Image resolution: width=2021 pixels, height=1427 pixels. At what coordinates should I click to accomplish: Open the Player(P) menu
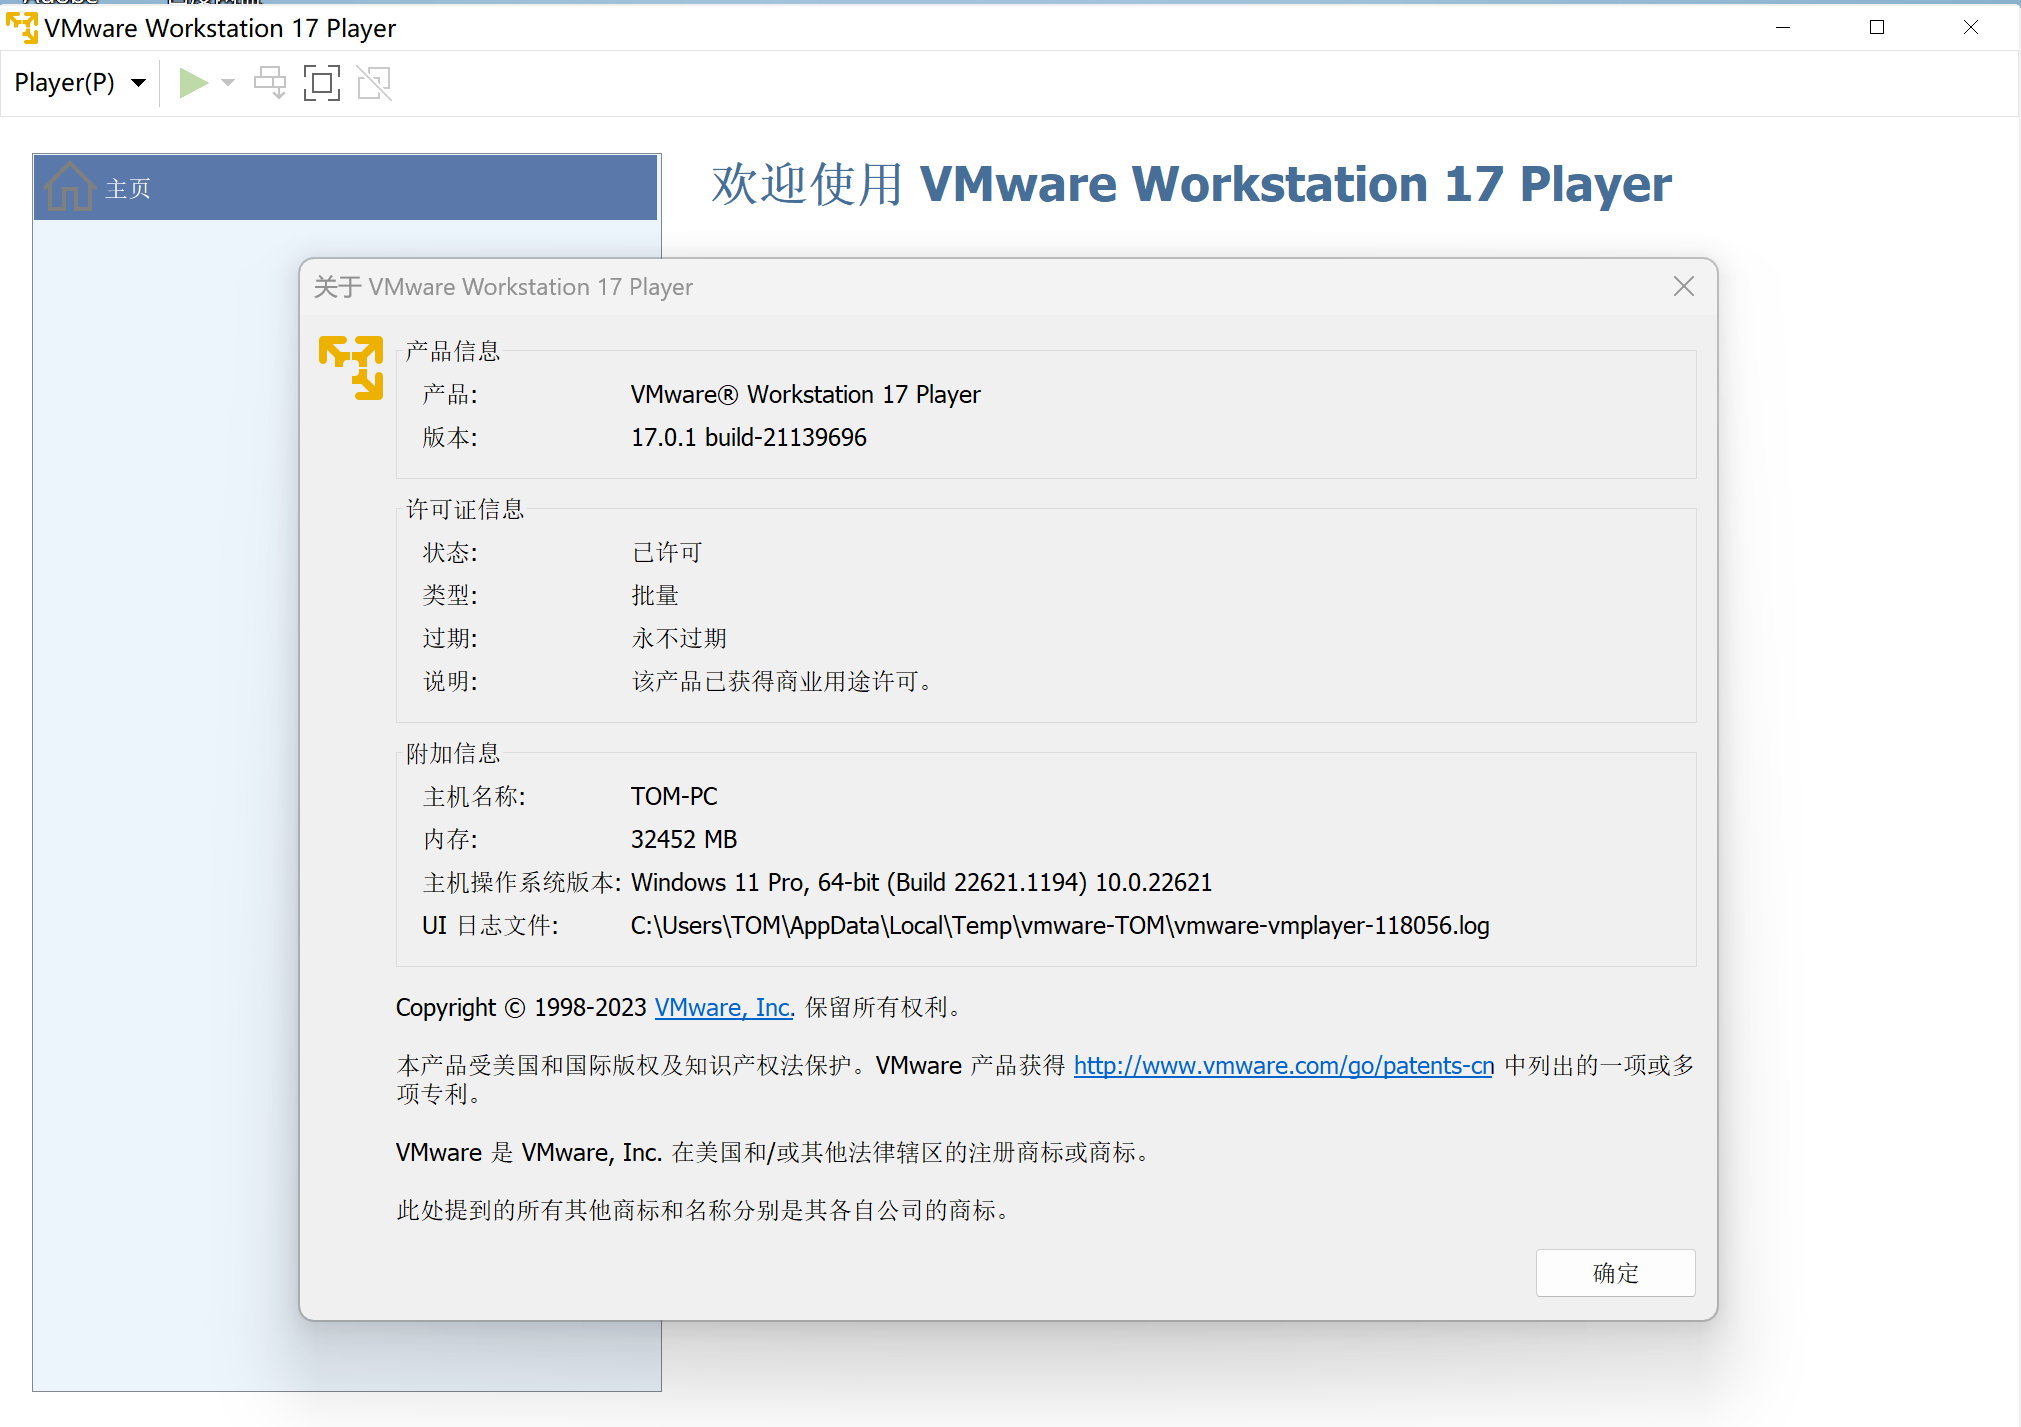80,83
